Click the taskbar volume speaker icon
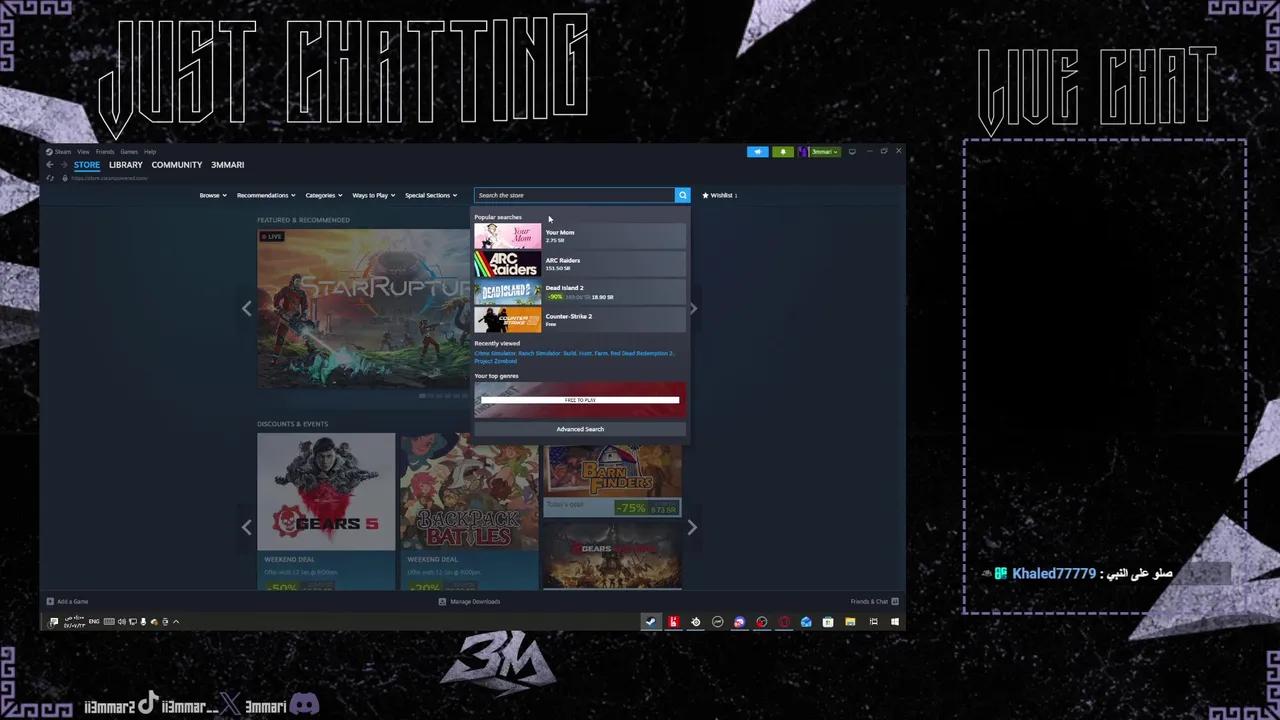This screenshot has width=1280, height=720. pos(122,622)
